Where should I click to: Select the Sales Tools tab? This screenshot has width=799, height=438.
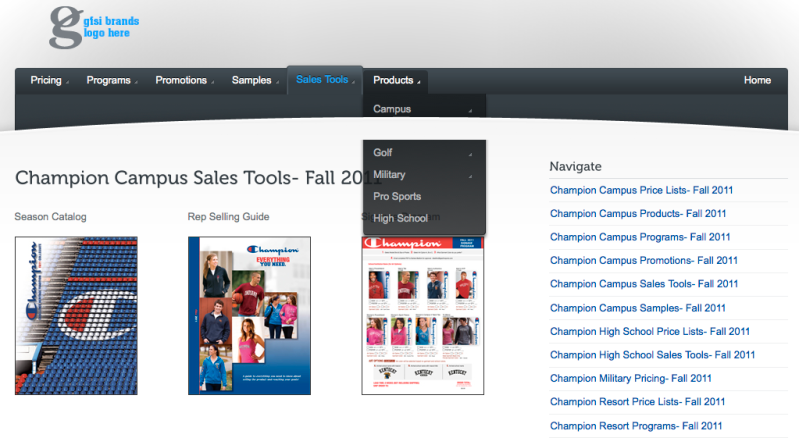(325, 80)
